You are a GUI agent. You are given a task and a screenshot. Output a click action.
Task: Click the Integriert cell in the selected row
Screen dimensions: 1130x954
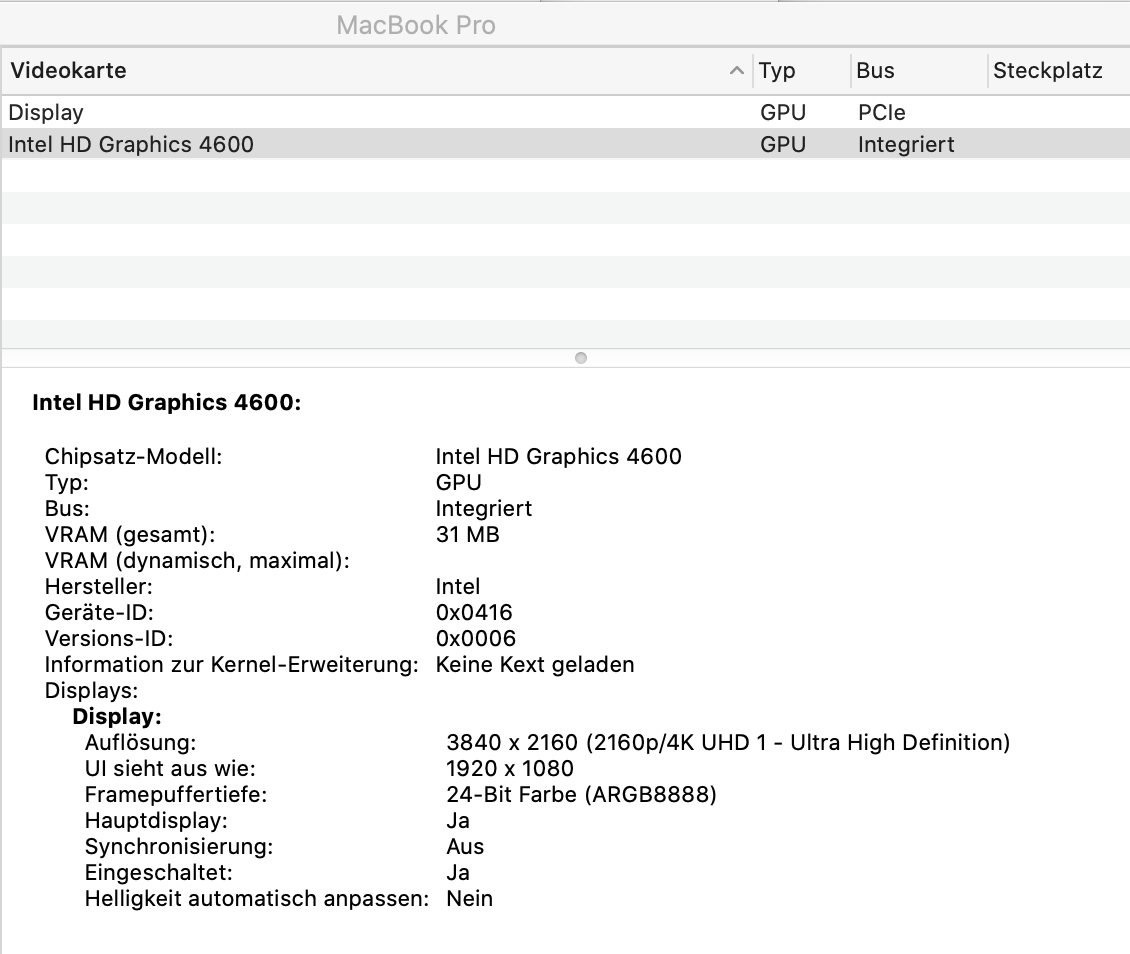pyautogui.click(x=906, y=145)
